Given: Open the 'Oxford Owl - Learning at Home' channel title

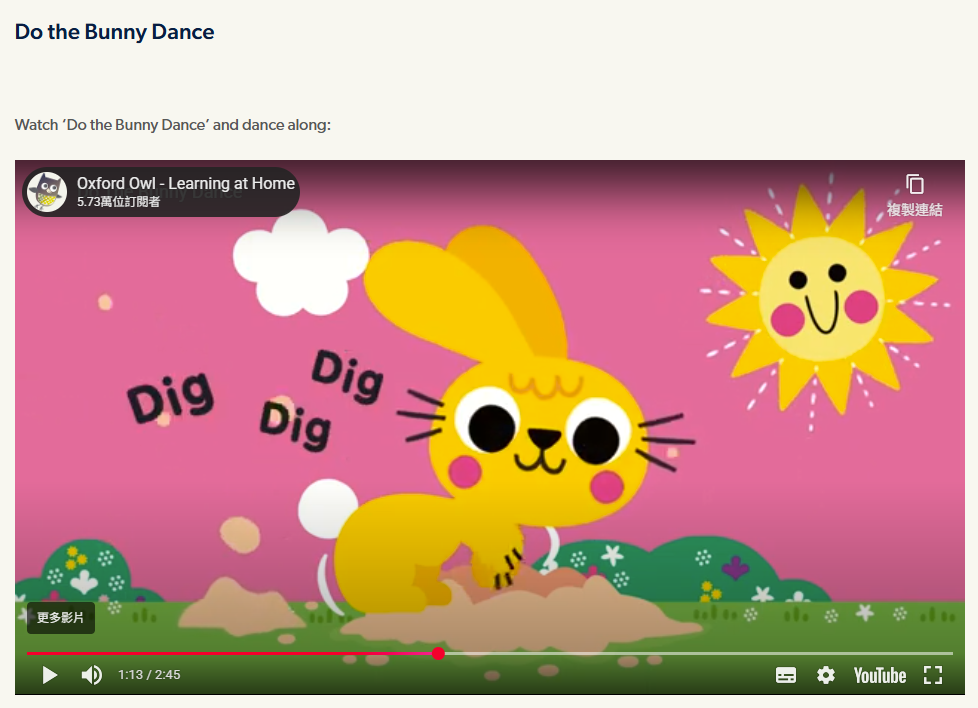Looking at the screenshot, I should click(185, 183).
